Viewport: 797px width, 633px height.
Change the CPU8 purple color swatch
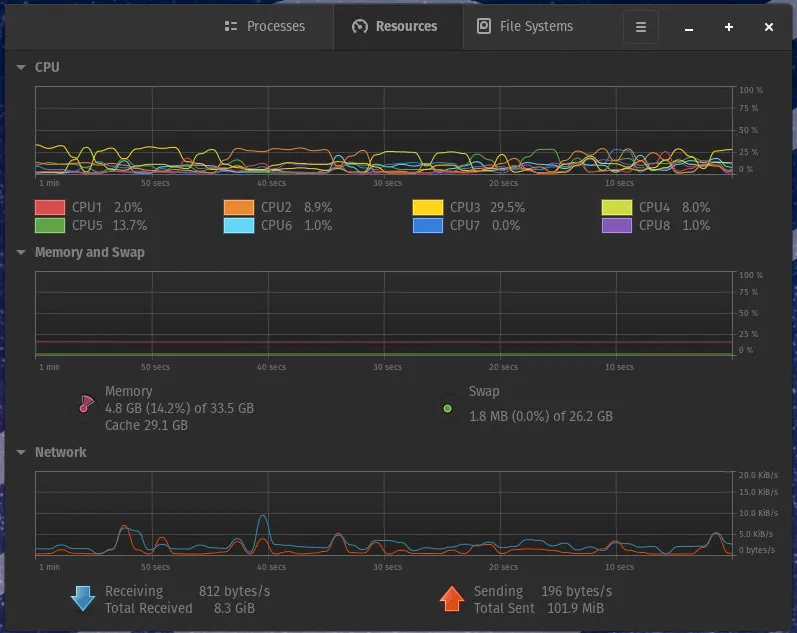[617, 225]
